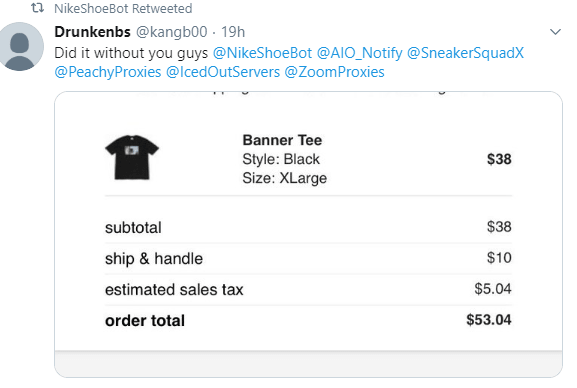Click the subtotal $38 row
This screenshot has width=577, height=388.
pyautogui.click(x=308, y=227)
